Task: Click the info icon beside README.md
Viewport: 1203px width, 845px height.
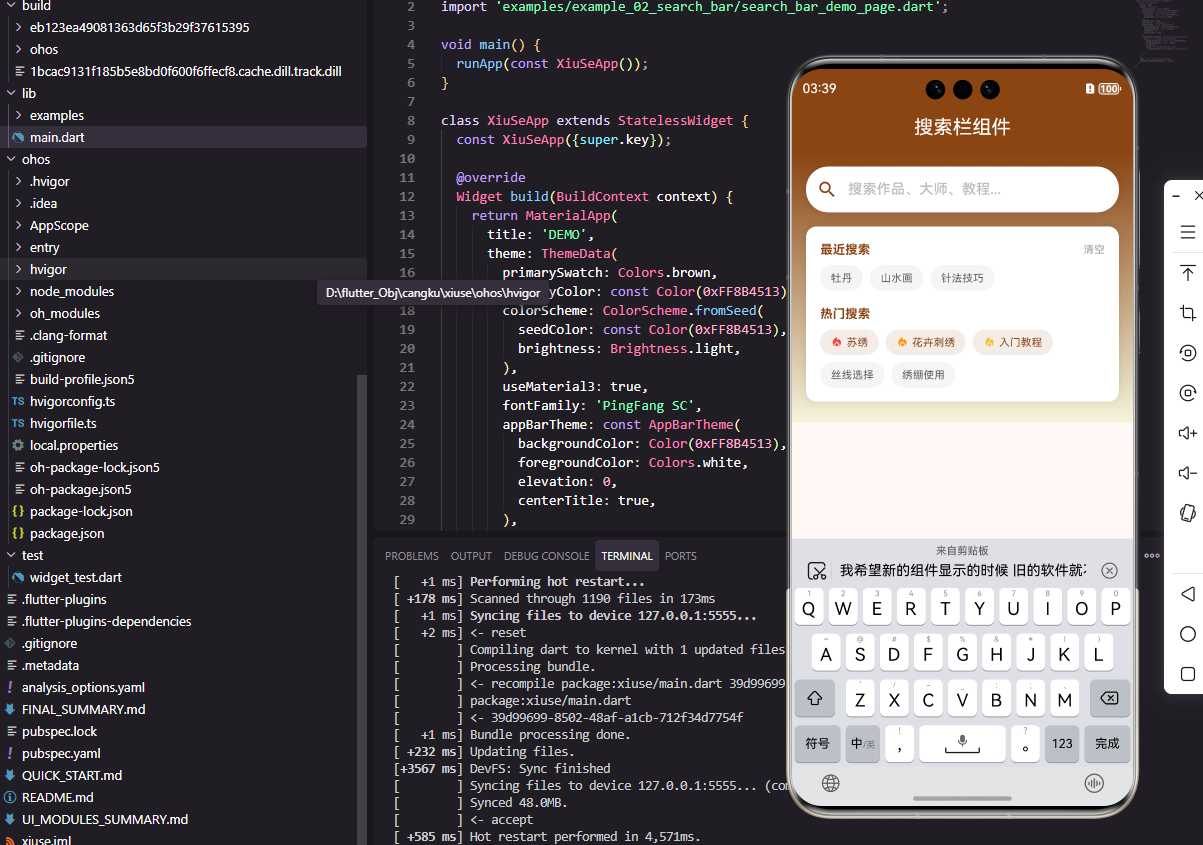Action: 10,797
